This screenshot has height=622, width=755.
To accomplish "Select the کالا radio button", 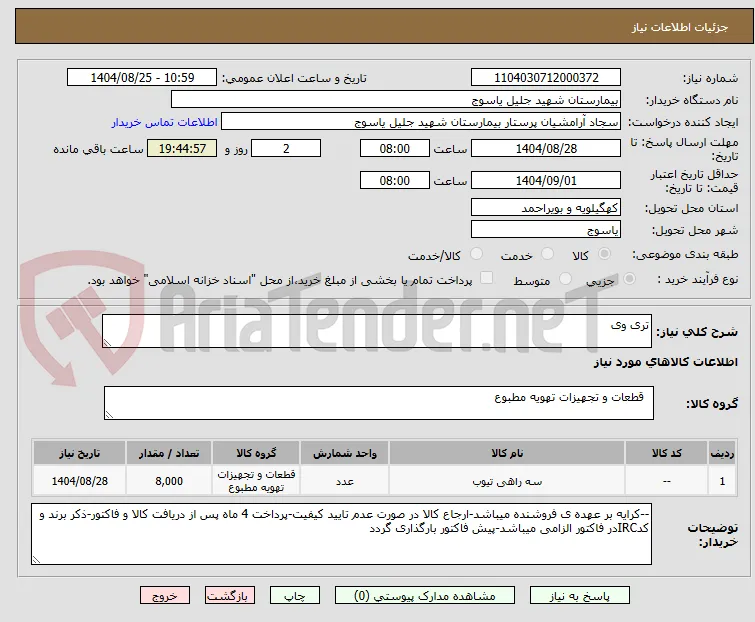I will pyautogui.click(x=604, y=254).
